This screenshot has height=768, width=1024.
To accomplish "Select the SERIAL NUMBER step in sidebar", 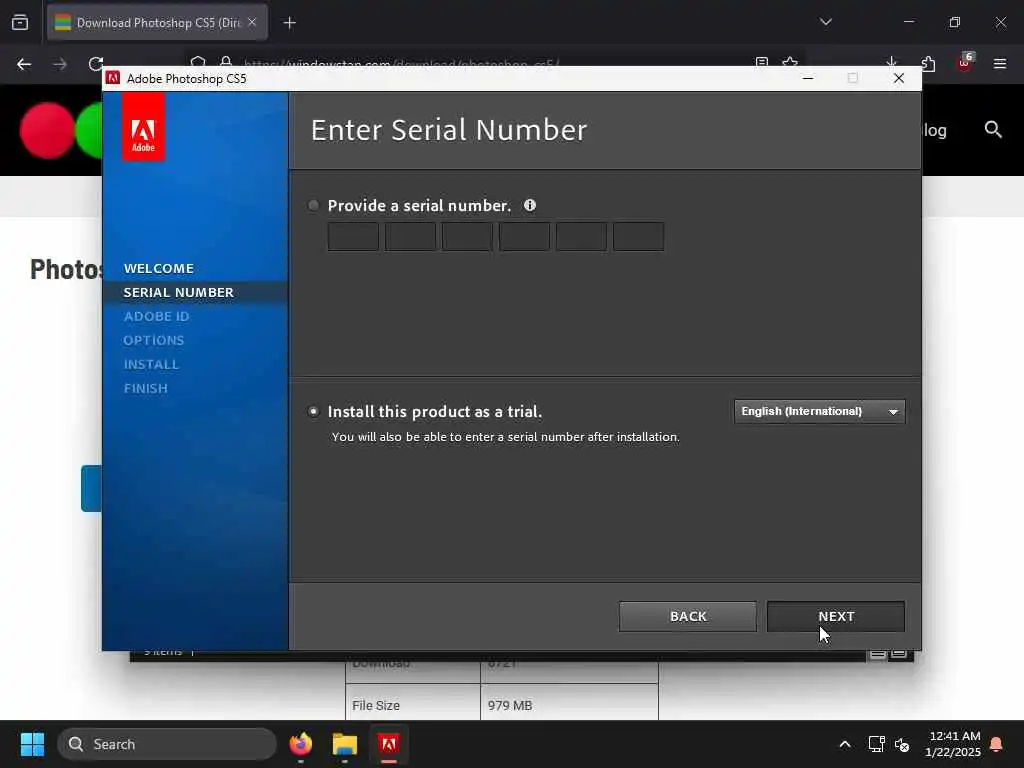I will coord(178,293).
